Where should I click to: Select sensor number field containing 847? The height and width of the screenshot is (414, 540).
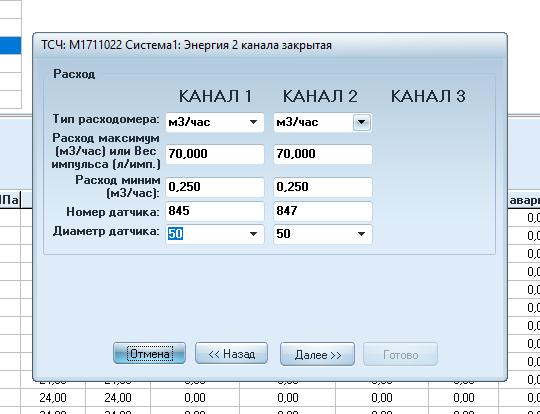[x=323, y=211]
